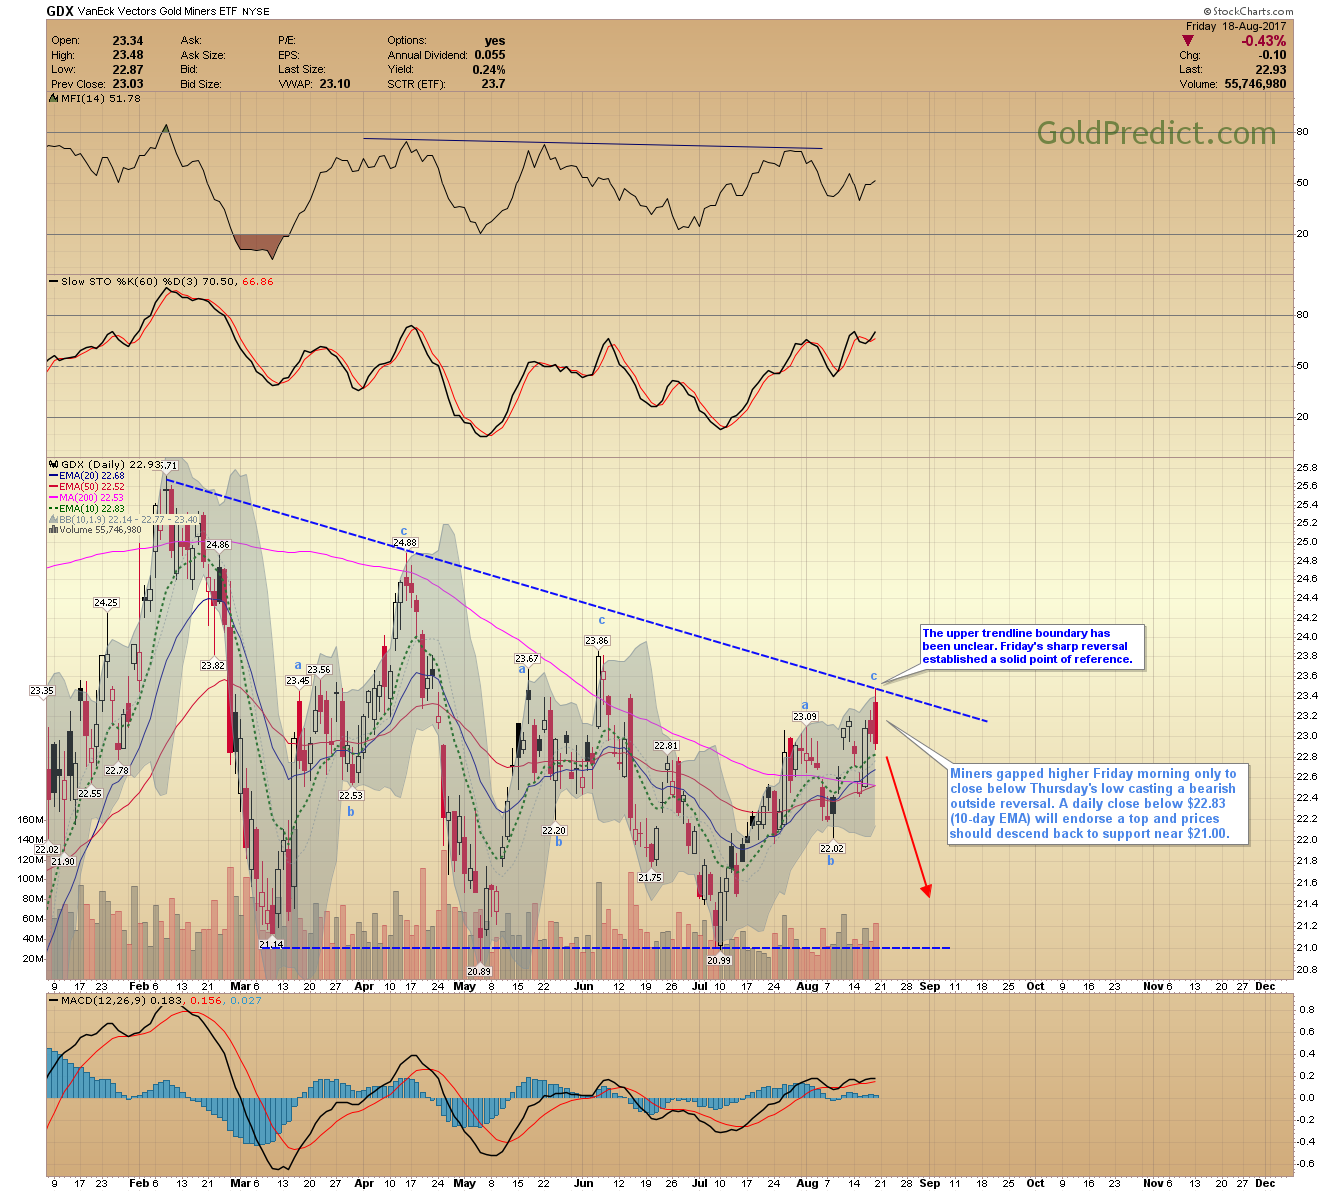Click the MACD(12,26,9) indicator label
The width and height of the screenshot is (1340, 1192).
click(110, 1000)
